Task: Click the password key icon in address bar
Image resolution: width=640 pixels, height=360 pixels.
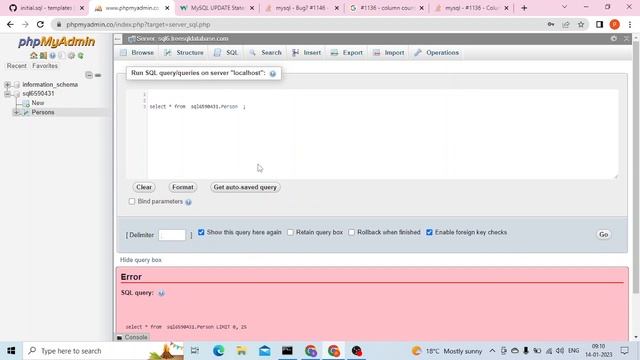Action: coord(551,24)
